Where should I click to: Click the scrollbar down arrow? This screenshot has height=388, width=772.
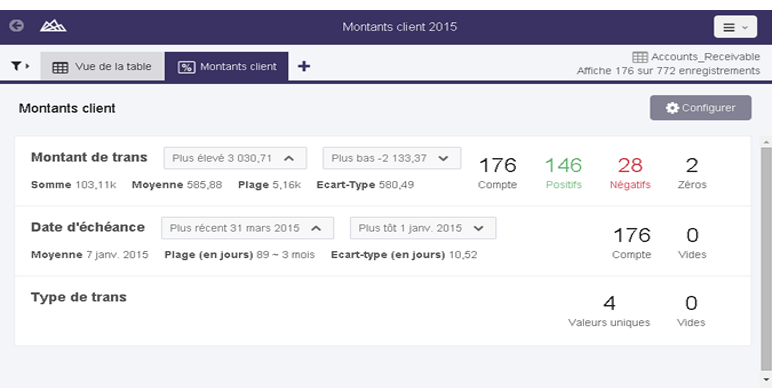(766, 380)
